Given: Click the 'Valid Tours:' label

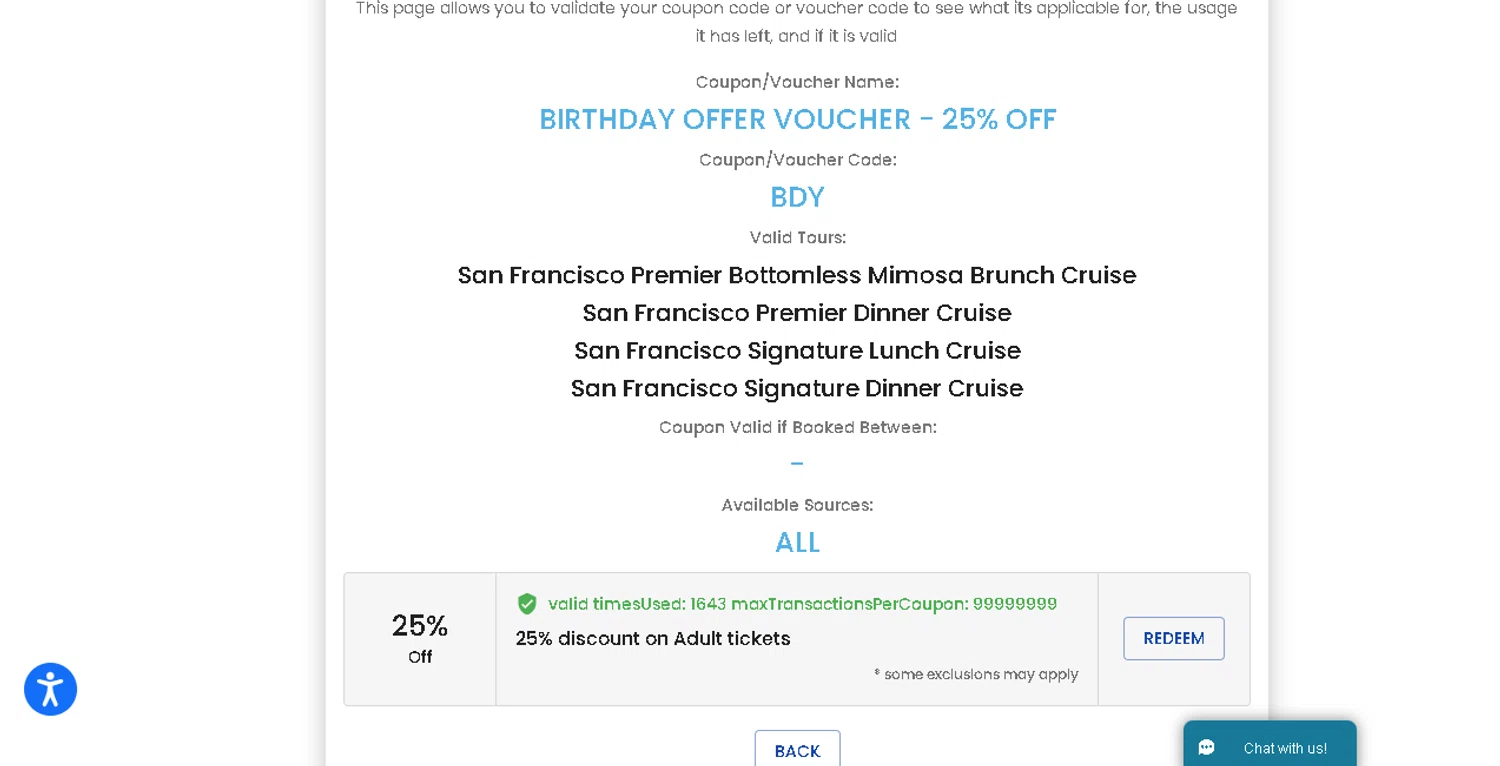Looking at the screenshot, I should (x=797, y=237).
